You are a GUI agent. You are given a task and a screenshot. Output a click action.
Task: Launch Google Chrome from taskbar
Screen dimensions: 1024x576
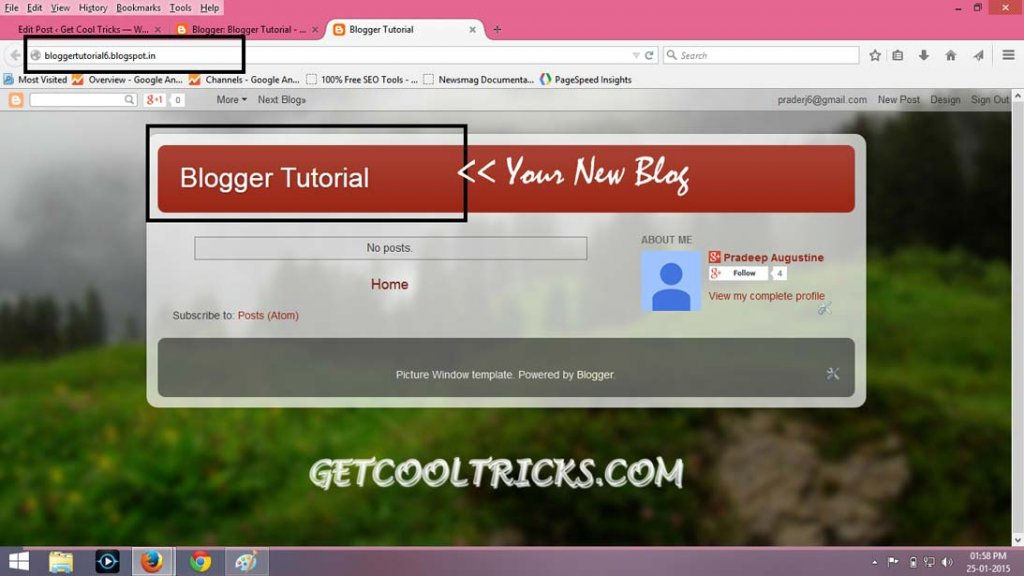[200, 562]
